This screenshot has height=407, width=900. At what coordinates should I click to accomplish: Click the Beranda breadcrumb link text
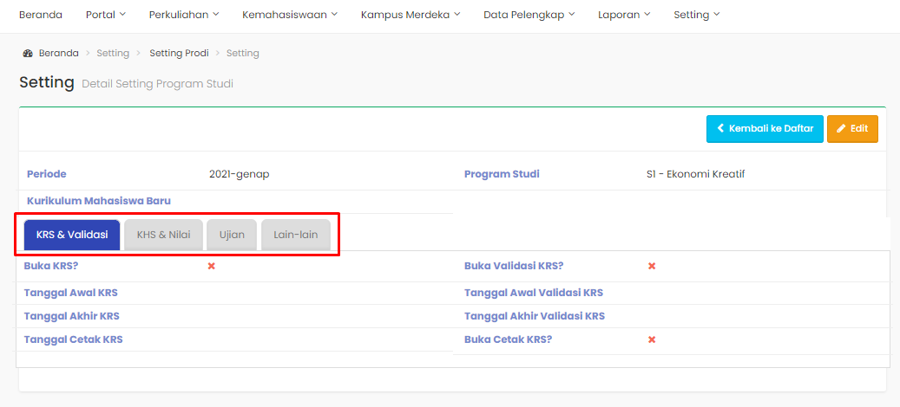pyautogui.click(x=58, y=53)
